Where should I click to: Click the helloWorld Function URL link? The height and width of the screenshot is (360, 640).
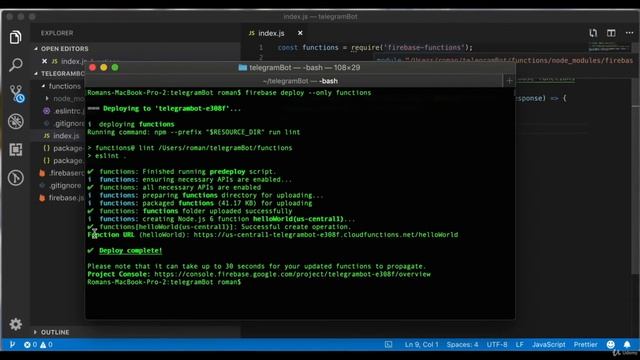point(326,235)
